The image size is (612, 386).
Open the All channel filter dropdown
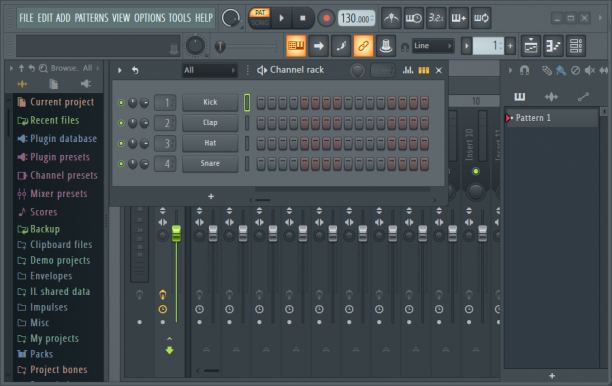(210, 70)
